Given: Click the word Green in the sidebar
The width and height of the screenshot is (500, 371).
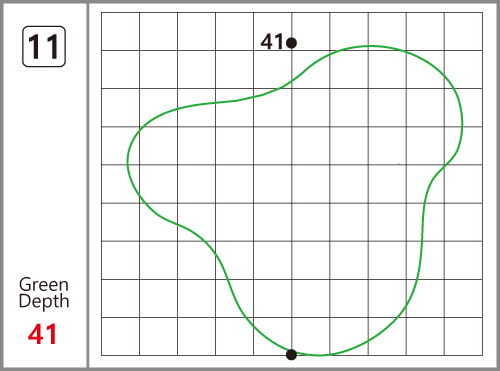Looking at the screenshot, I should pos(44,285).
